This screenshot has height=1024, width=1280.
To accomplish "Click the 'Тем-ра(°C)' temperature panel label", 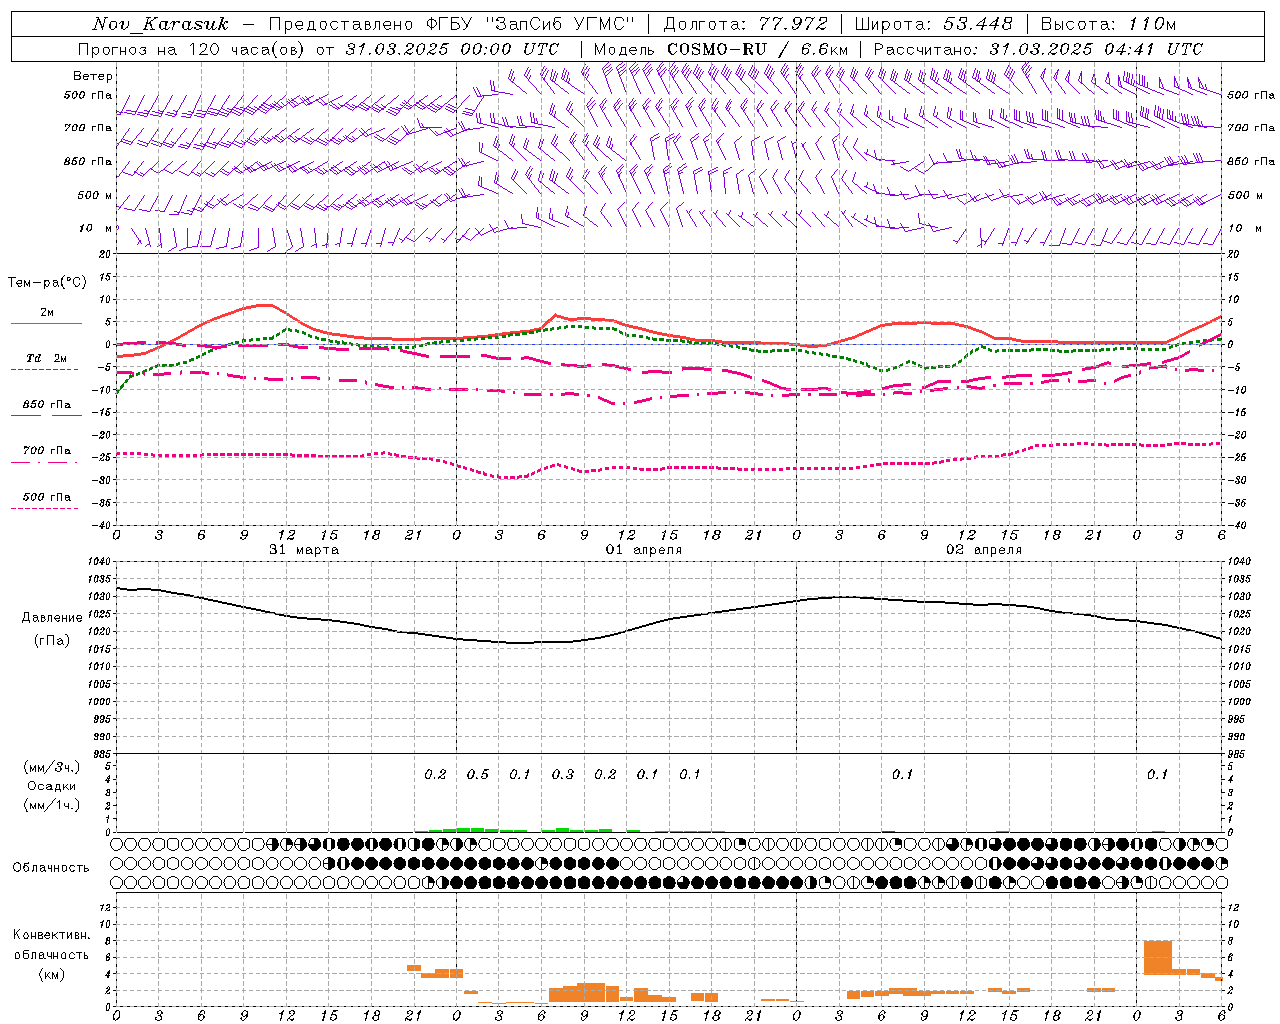I will (47, 283).
